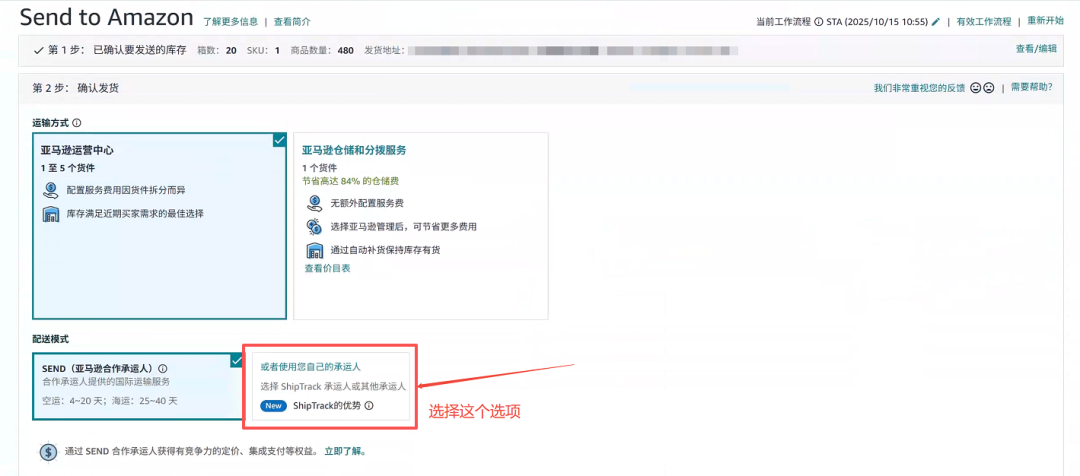Click 第 2 步: 确认发货 heading
This screenshot has width=1080, height=476.
(x=76, y=88)
